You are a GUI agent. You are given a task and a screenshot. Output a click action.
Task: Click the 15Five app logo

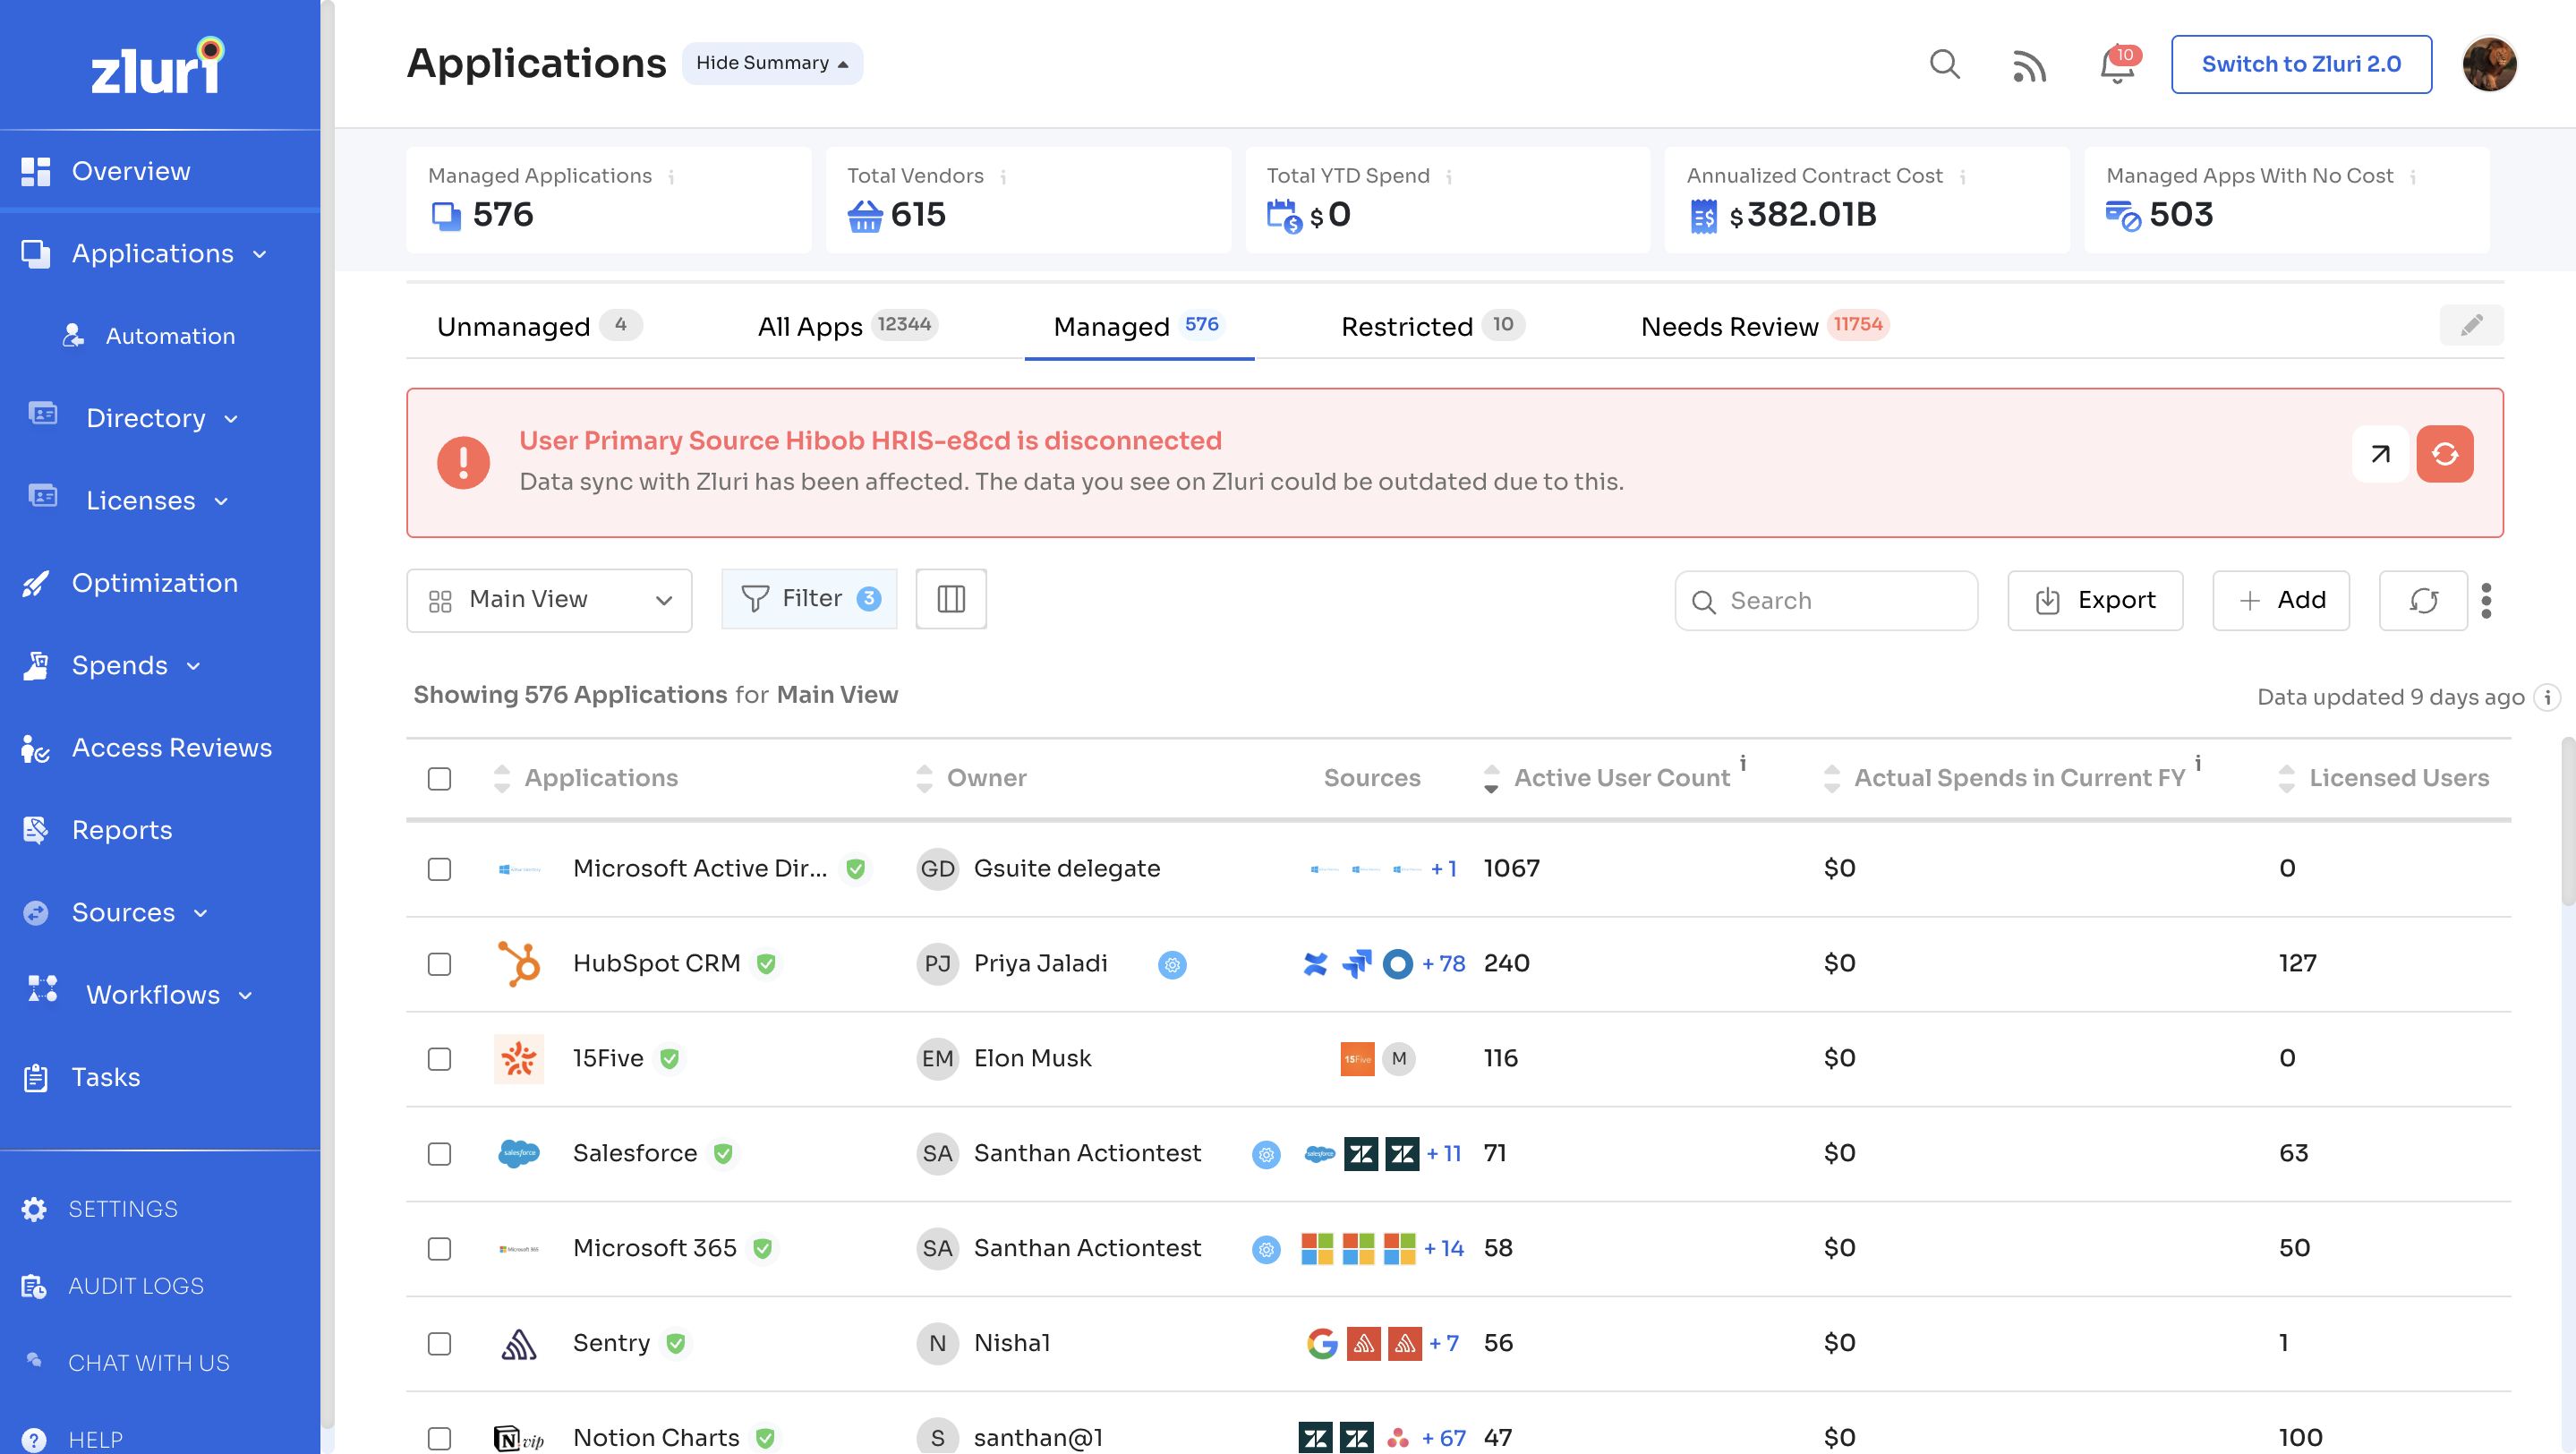pos(519,1059)
